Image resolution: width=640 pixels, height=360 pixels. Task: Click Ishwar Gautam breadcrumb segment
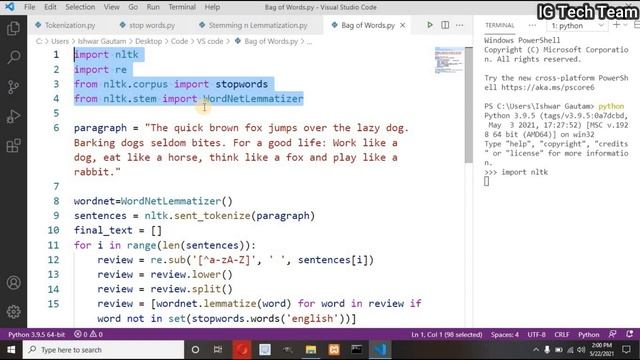pyautogui.click(x=102, y=41)
